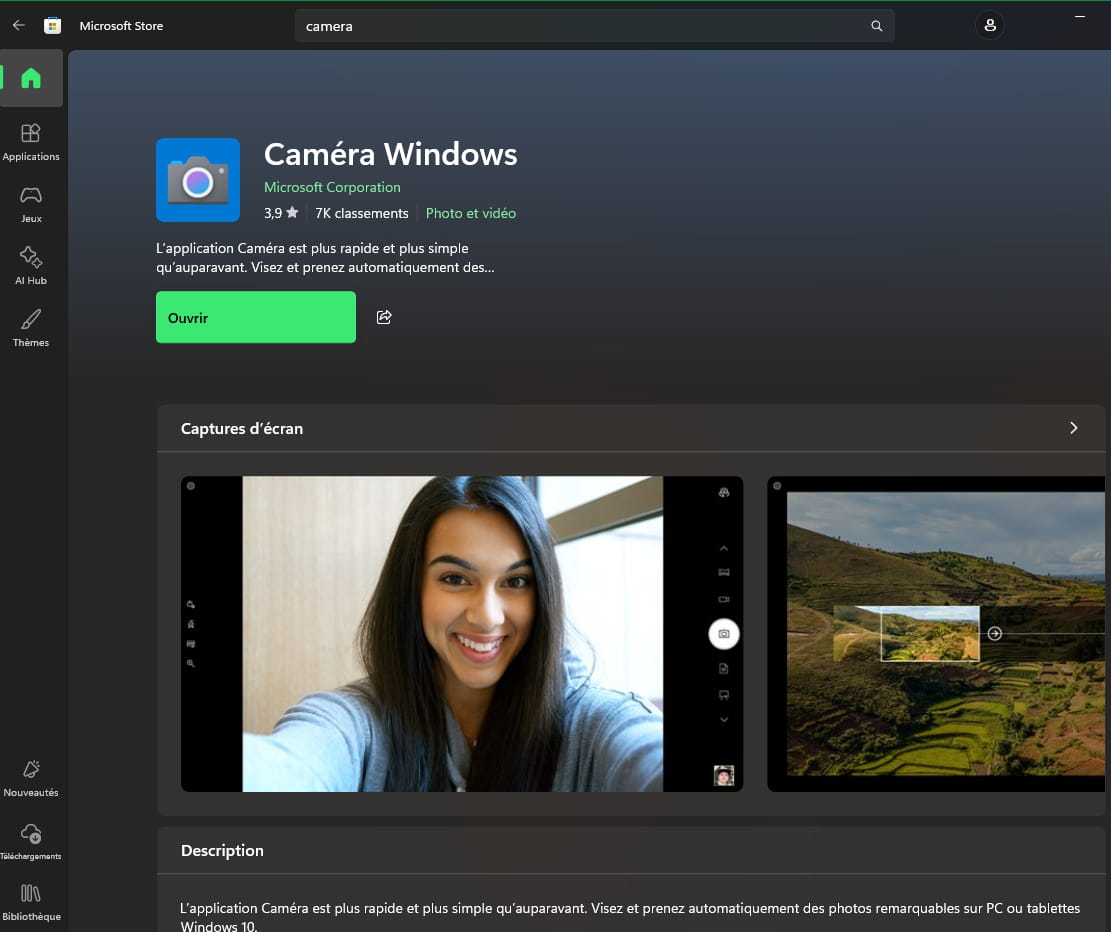Open the Microsoft Corporation publisher link

coord(332,187)
